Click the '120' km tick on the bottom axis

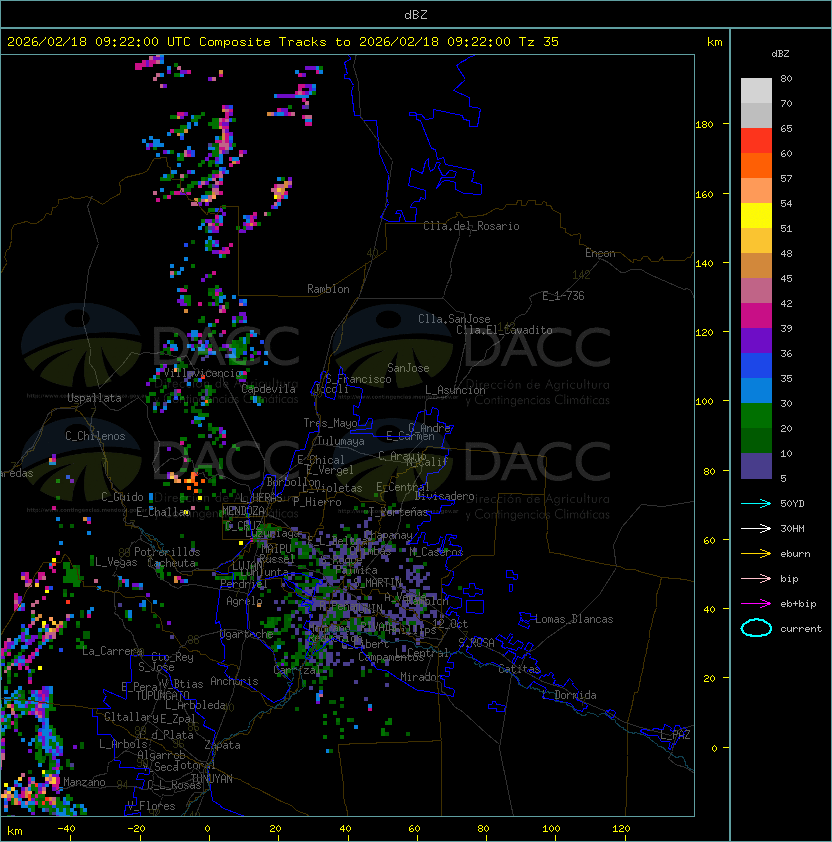(621, 829)
